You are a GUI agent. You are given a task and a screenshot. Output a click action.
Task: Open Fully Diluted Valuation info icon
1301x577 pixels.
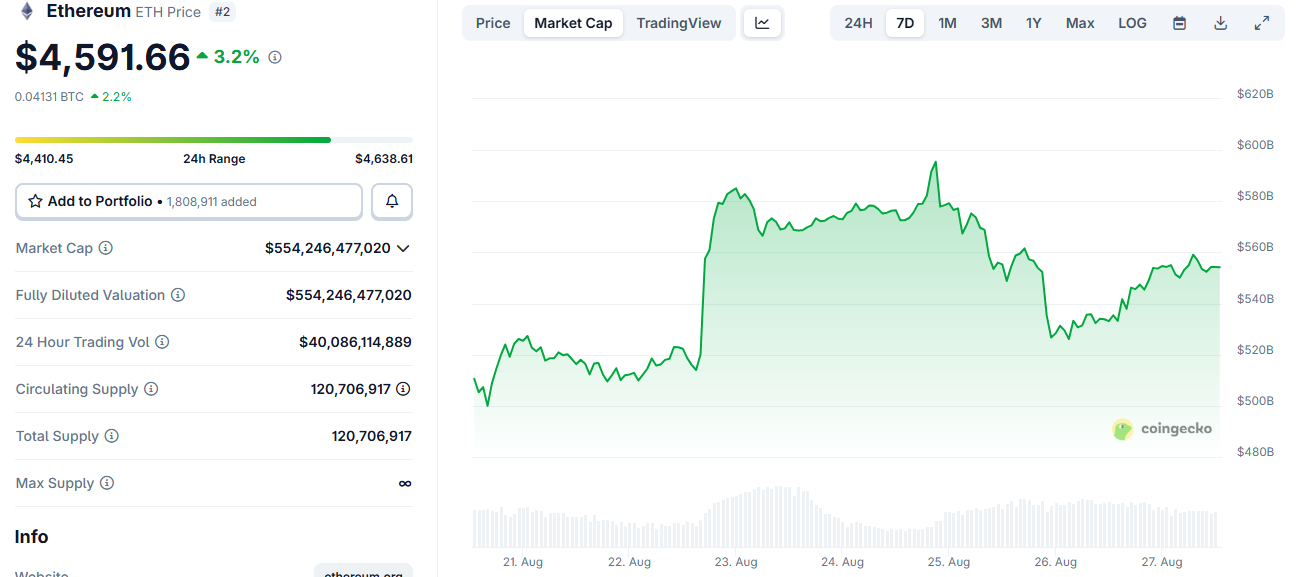[177, 295]
